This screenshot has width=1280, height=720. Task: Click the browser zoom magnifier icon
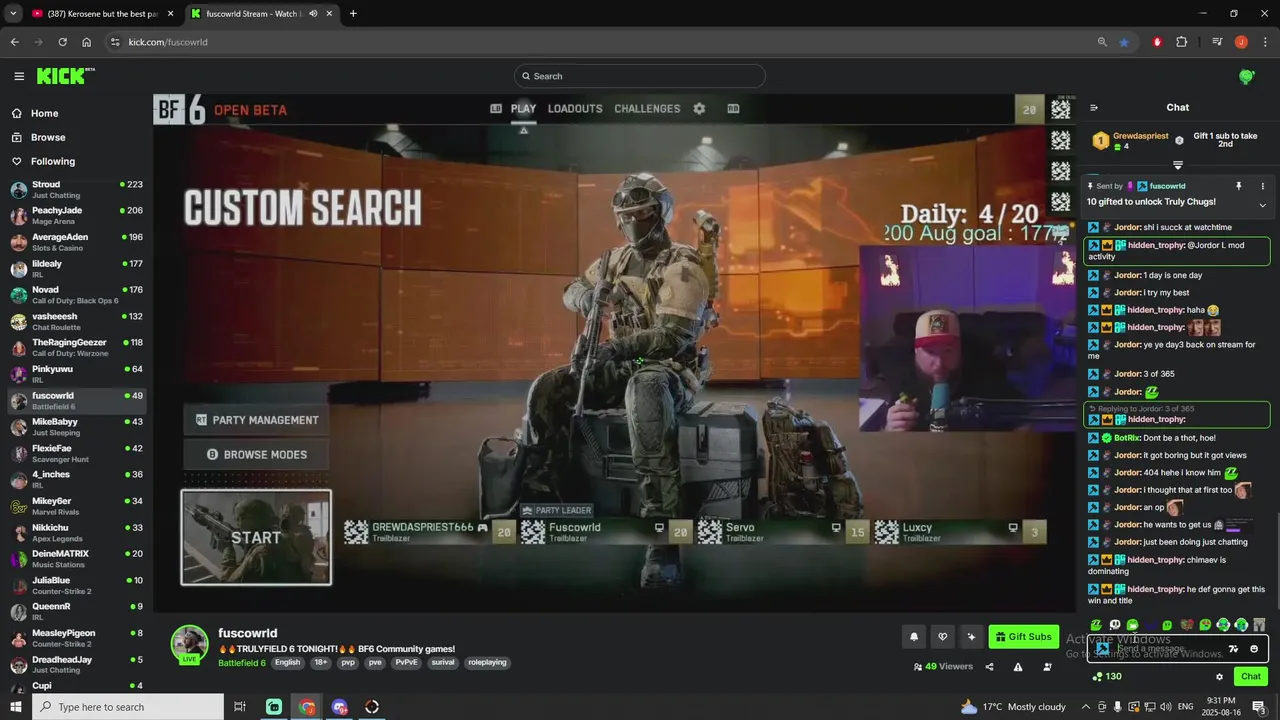(x=1102, y=42)
